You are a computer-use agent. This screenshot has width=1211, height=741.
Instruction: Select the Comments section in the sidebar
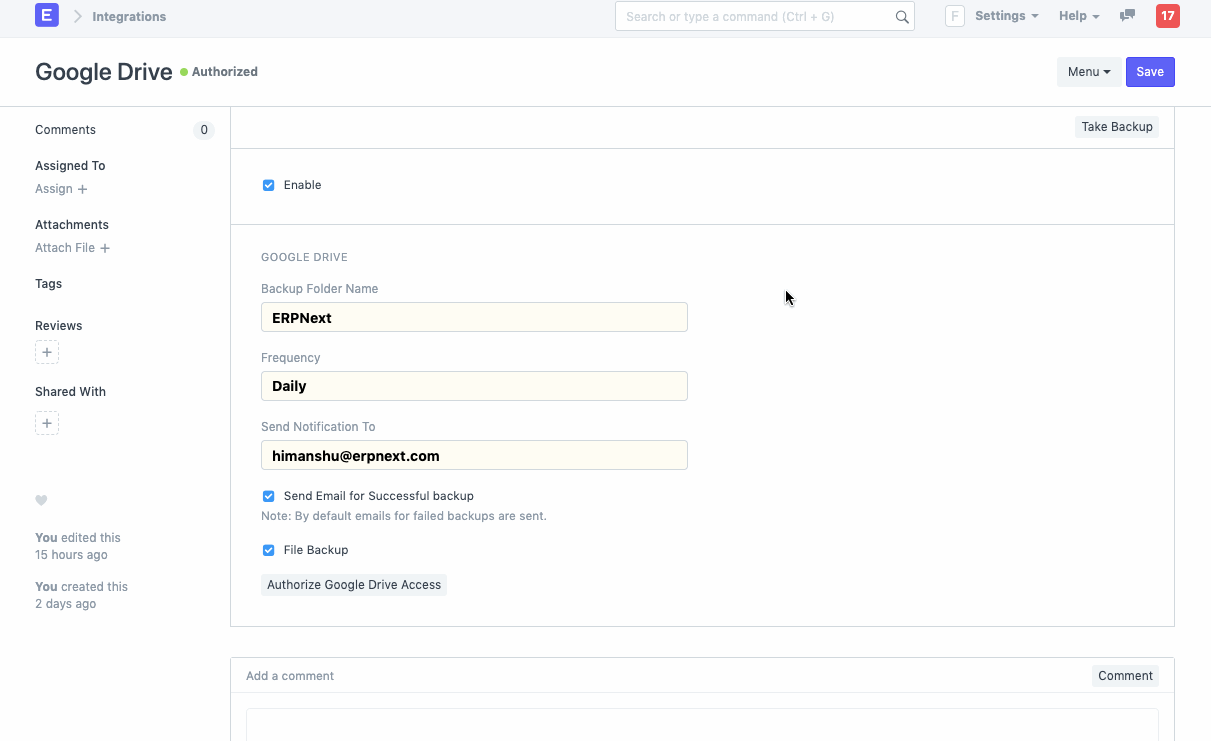pyautogui.click(x=65, y=129)
